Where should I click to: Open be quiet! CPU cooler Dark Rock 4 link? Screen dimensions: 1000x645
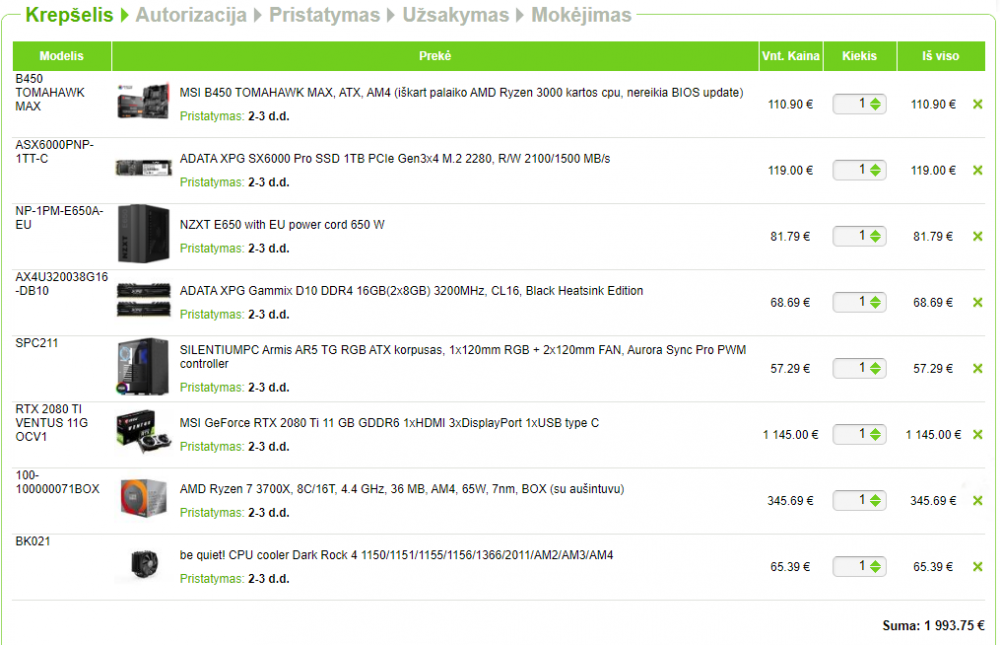[396, 555]
